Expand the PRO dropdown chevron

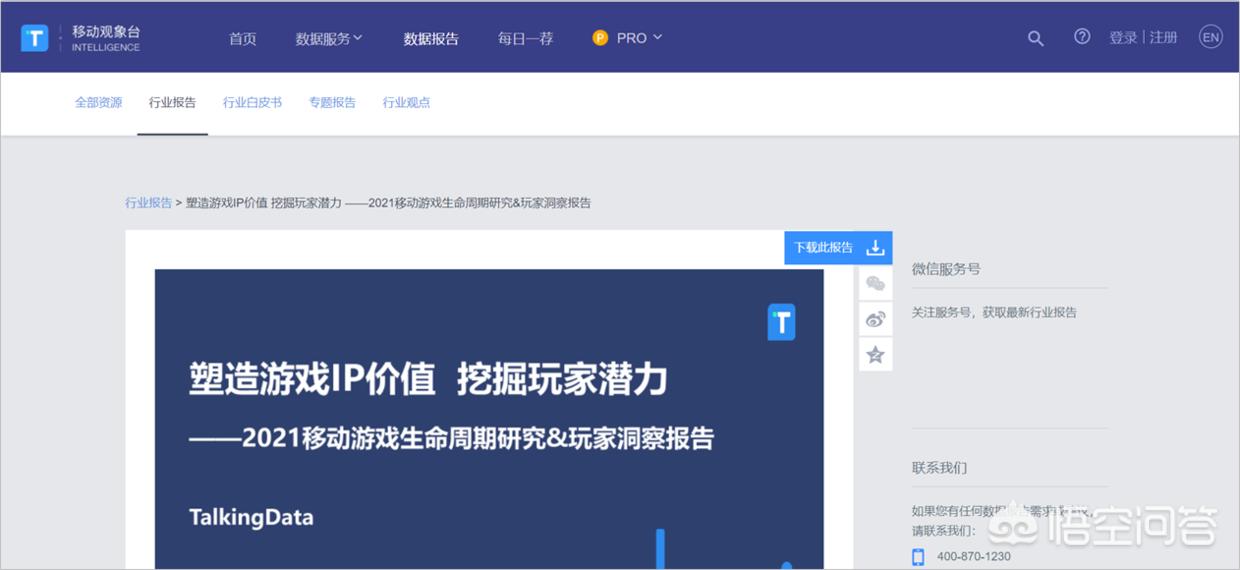[657, 37]
